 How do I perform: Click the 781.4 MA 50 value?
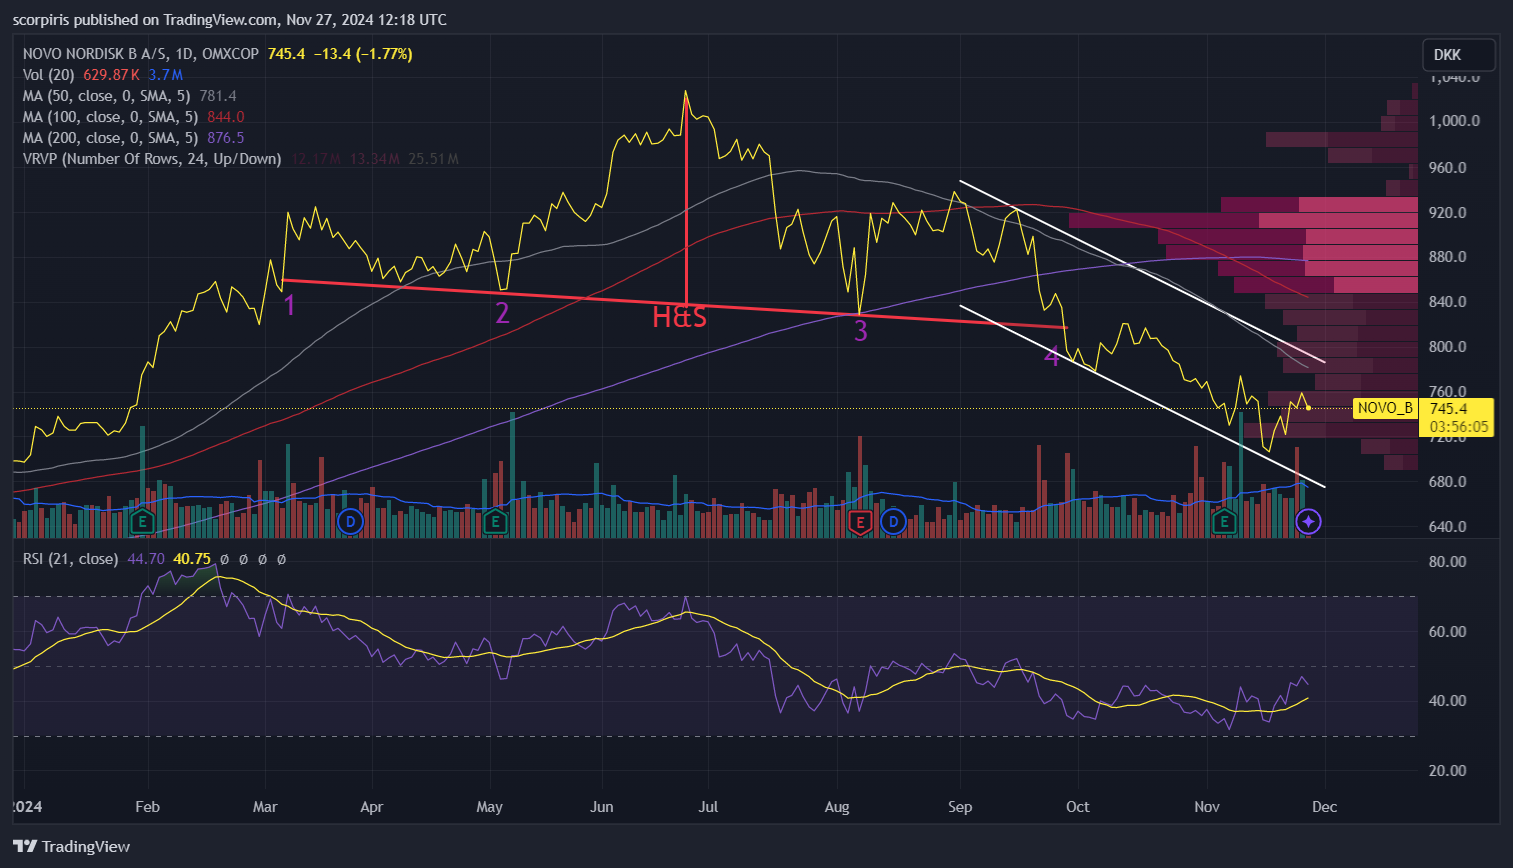218,96
